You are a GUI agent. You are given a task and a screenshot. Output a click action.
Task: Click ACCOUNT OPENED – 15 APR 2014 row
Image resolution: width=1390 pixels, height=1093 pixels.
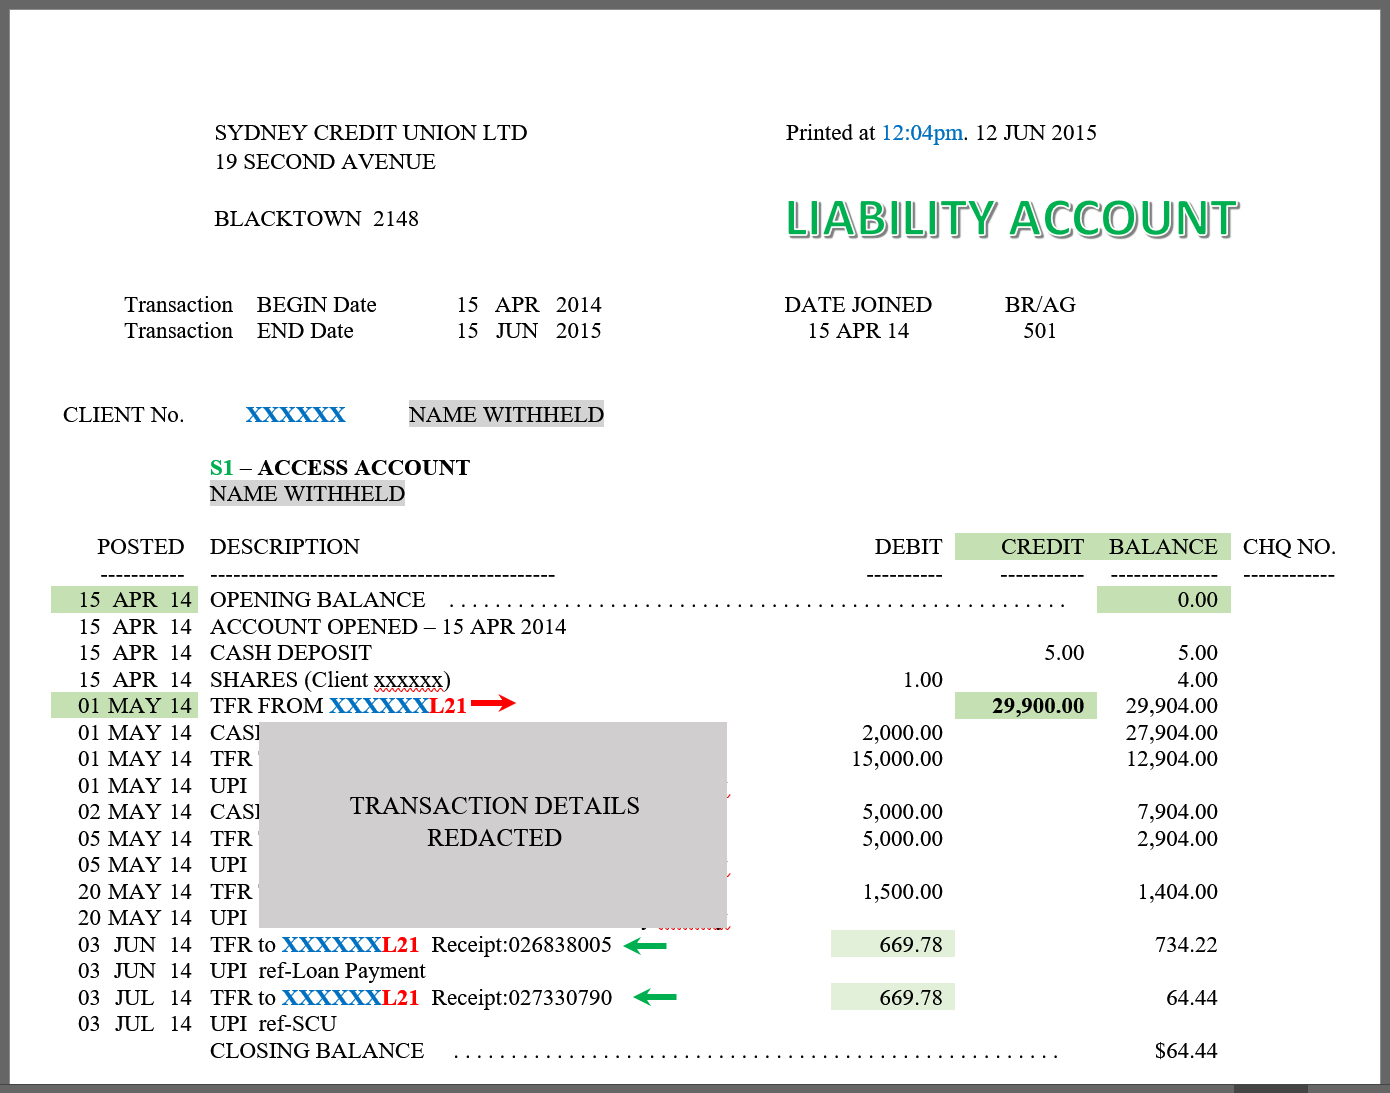(388, 627)
